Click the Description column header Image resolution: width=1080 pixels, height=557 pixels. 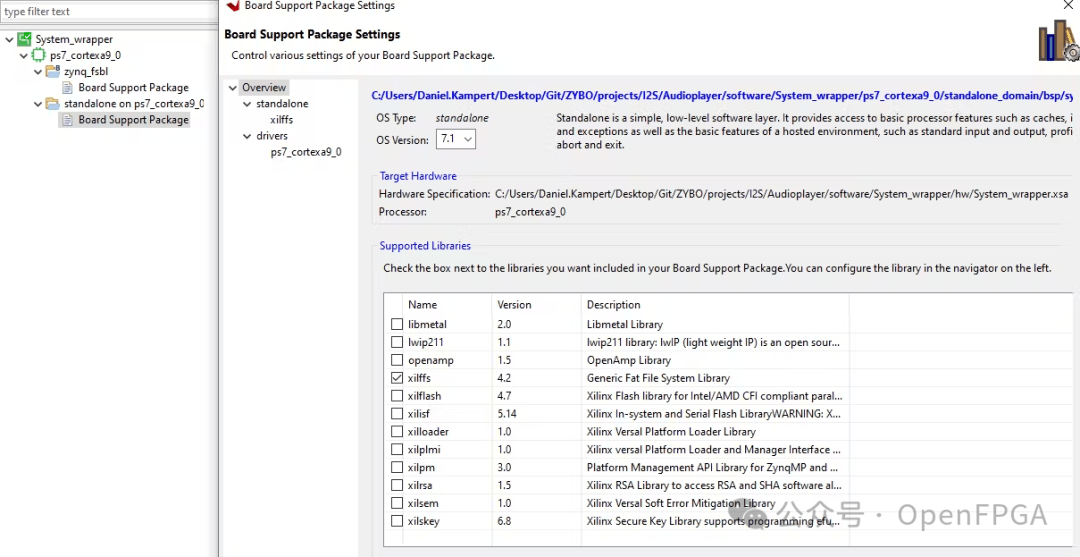[x=614, y=304]
